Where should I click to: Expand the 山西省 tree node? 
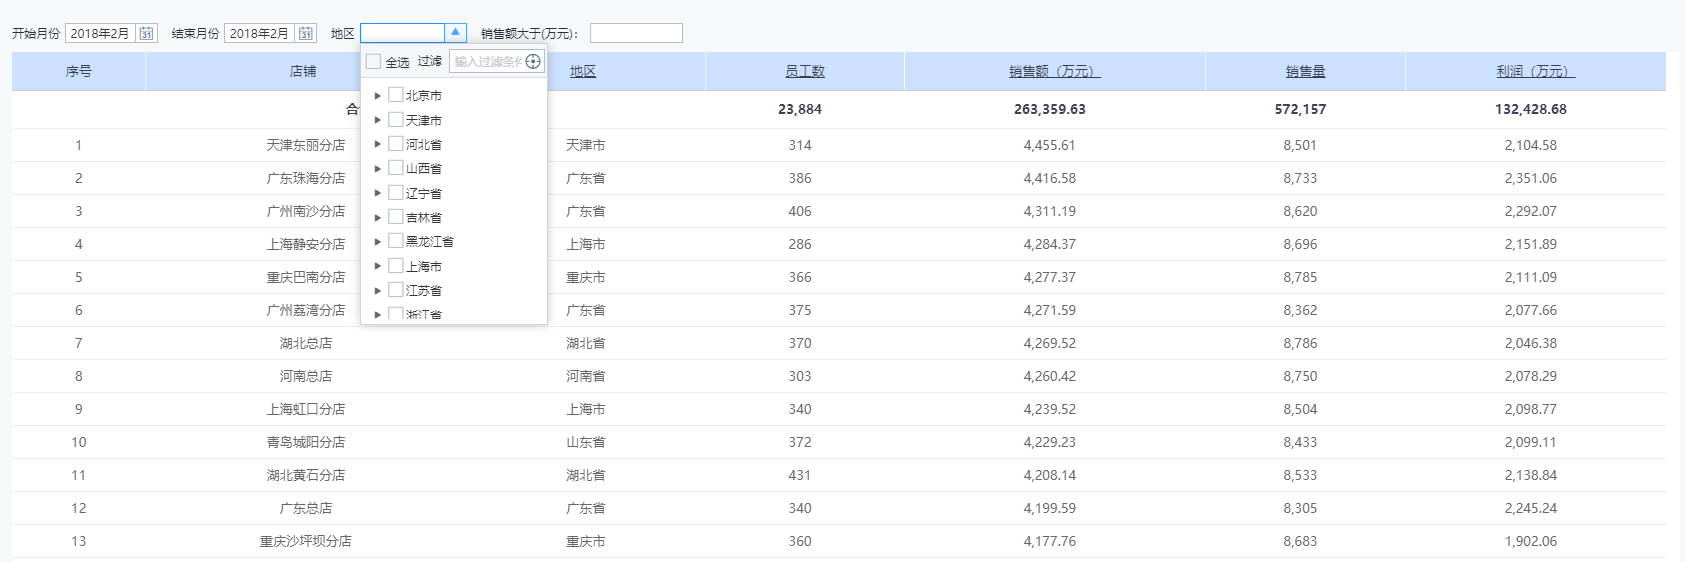point(377,169)
